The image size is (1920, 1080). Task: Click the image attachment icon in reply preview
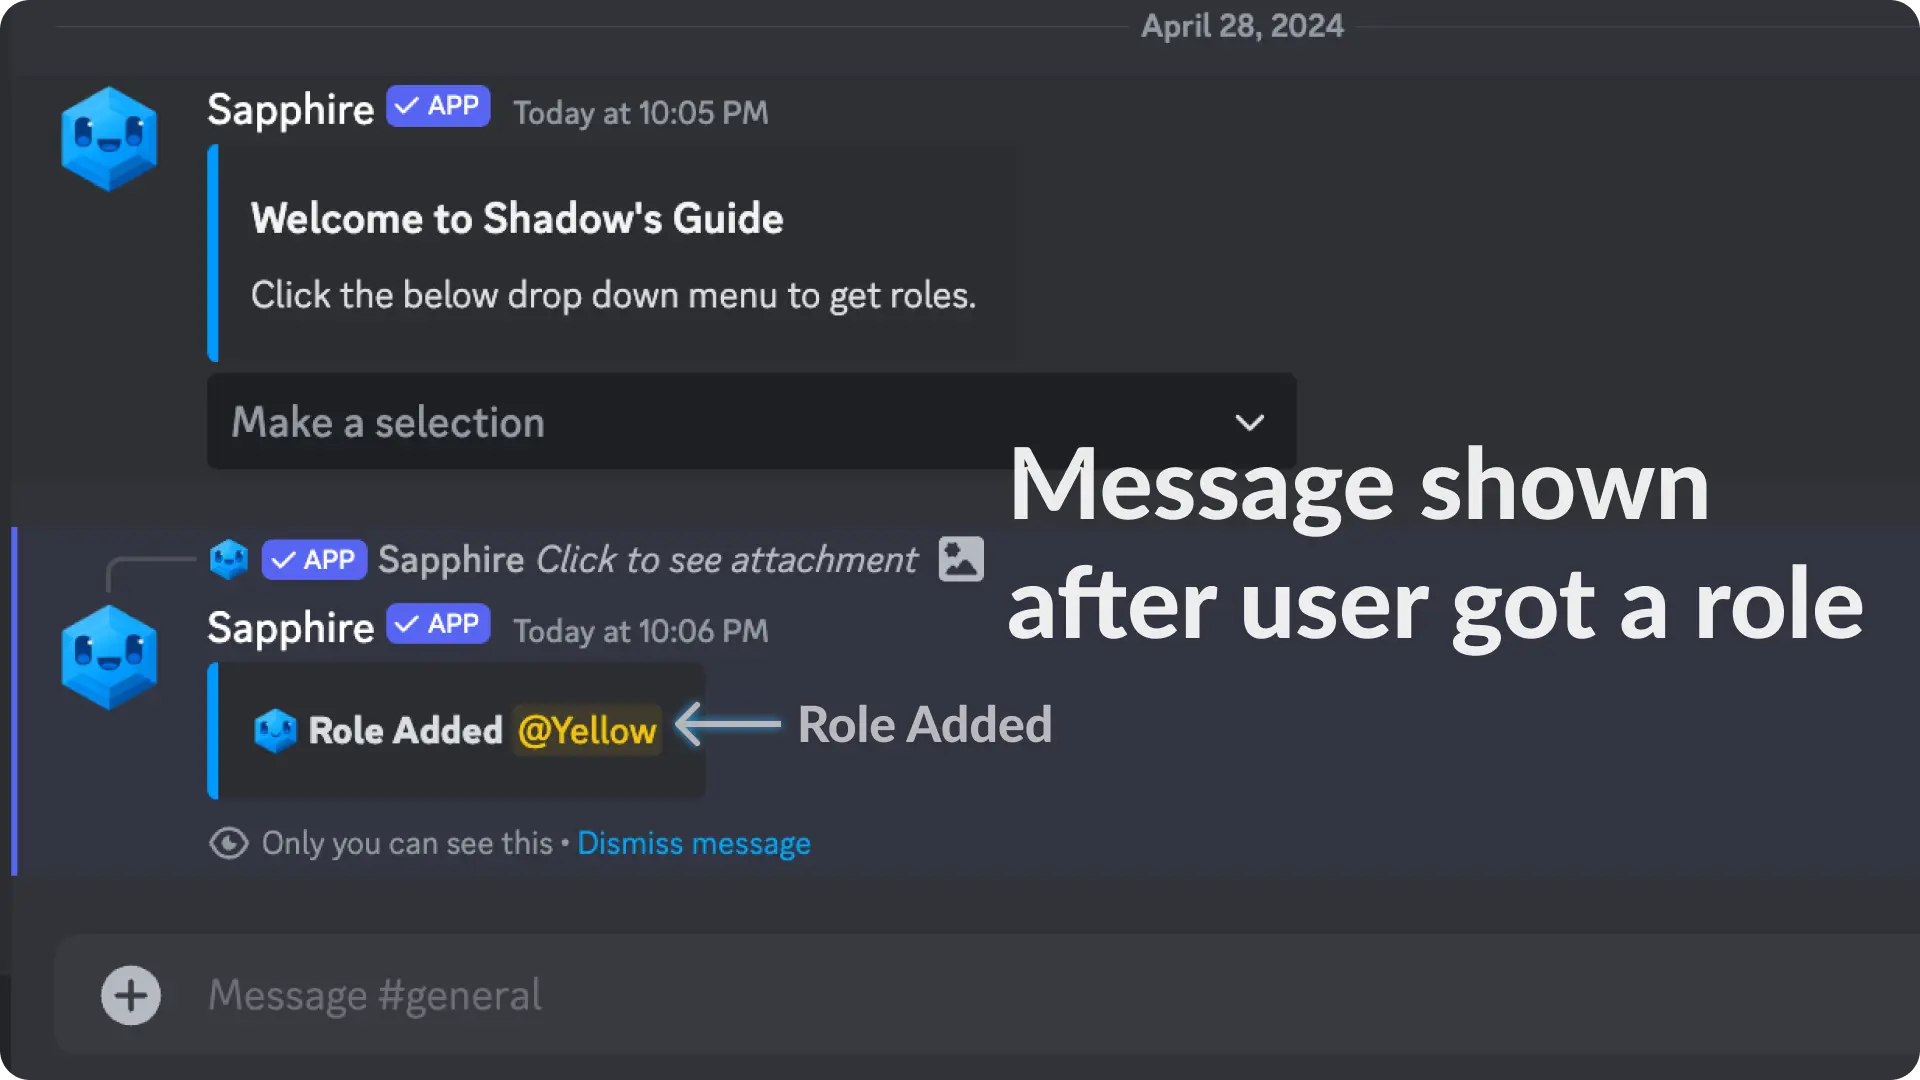click(961, 559)
